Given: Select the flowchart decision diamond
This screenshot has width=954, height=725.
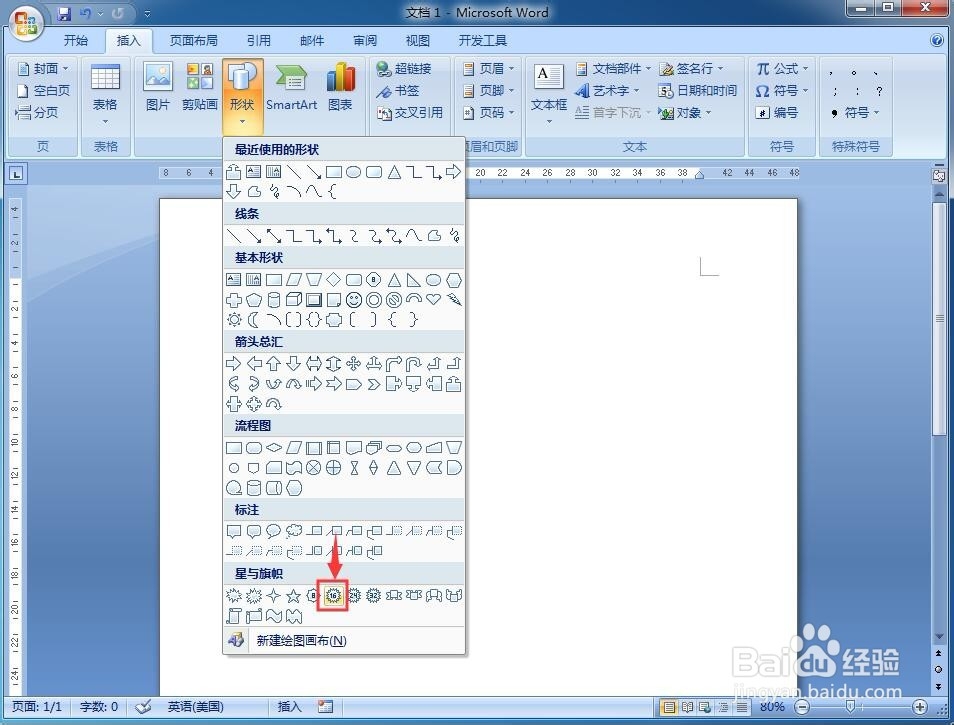Looking at the screenshot, I should click(274, 448).
